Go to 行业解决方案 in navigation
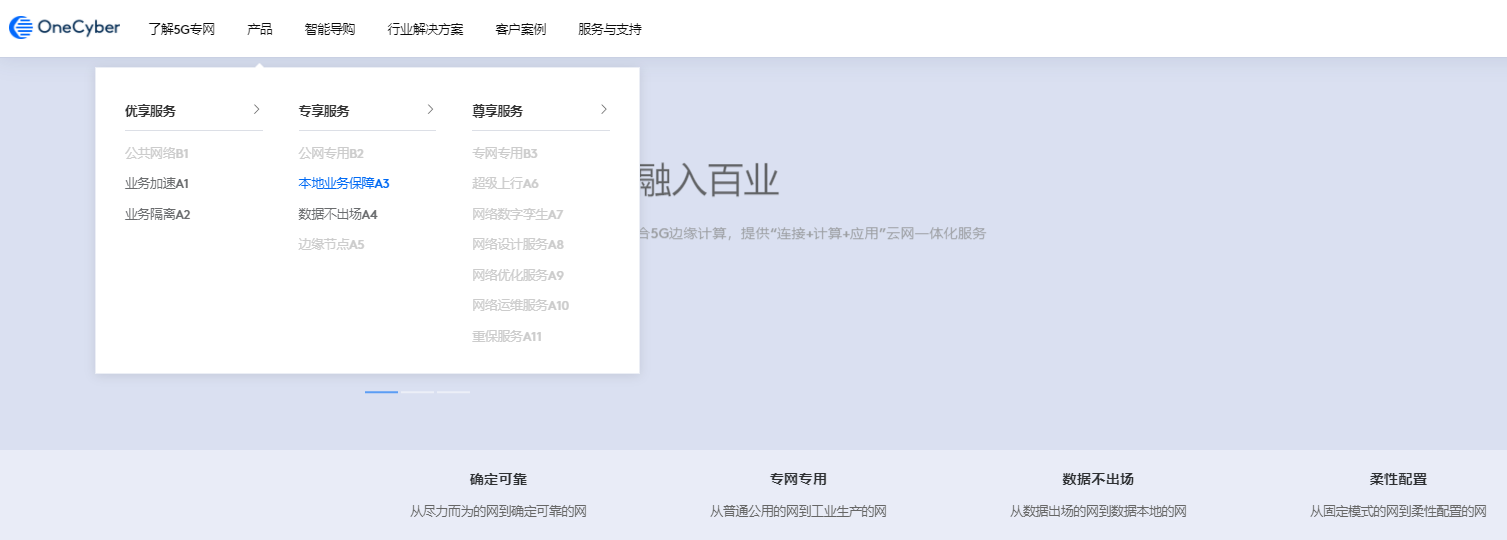Viewport: 1507px width, 540px height. pos(425,29)
